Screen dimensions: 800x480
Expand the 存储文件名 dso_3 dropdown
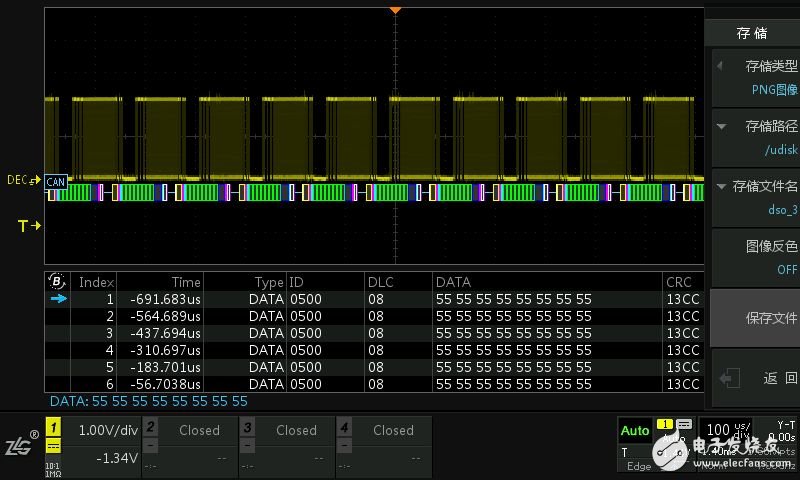[756, 197]
